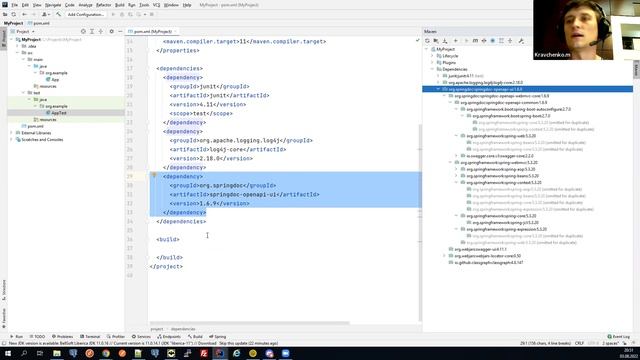The height and width of the screenshot is (360, 640).
Task: Click 'dependencies' breadcrumb below the editor
Action: [183, 329]
